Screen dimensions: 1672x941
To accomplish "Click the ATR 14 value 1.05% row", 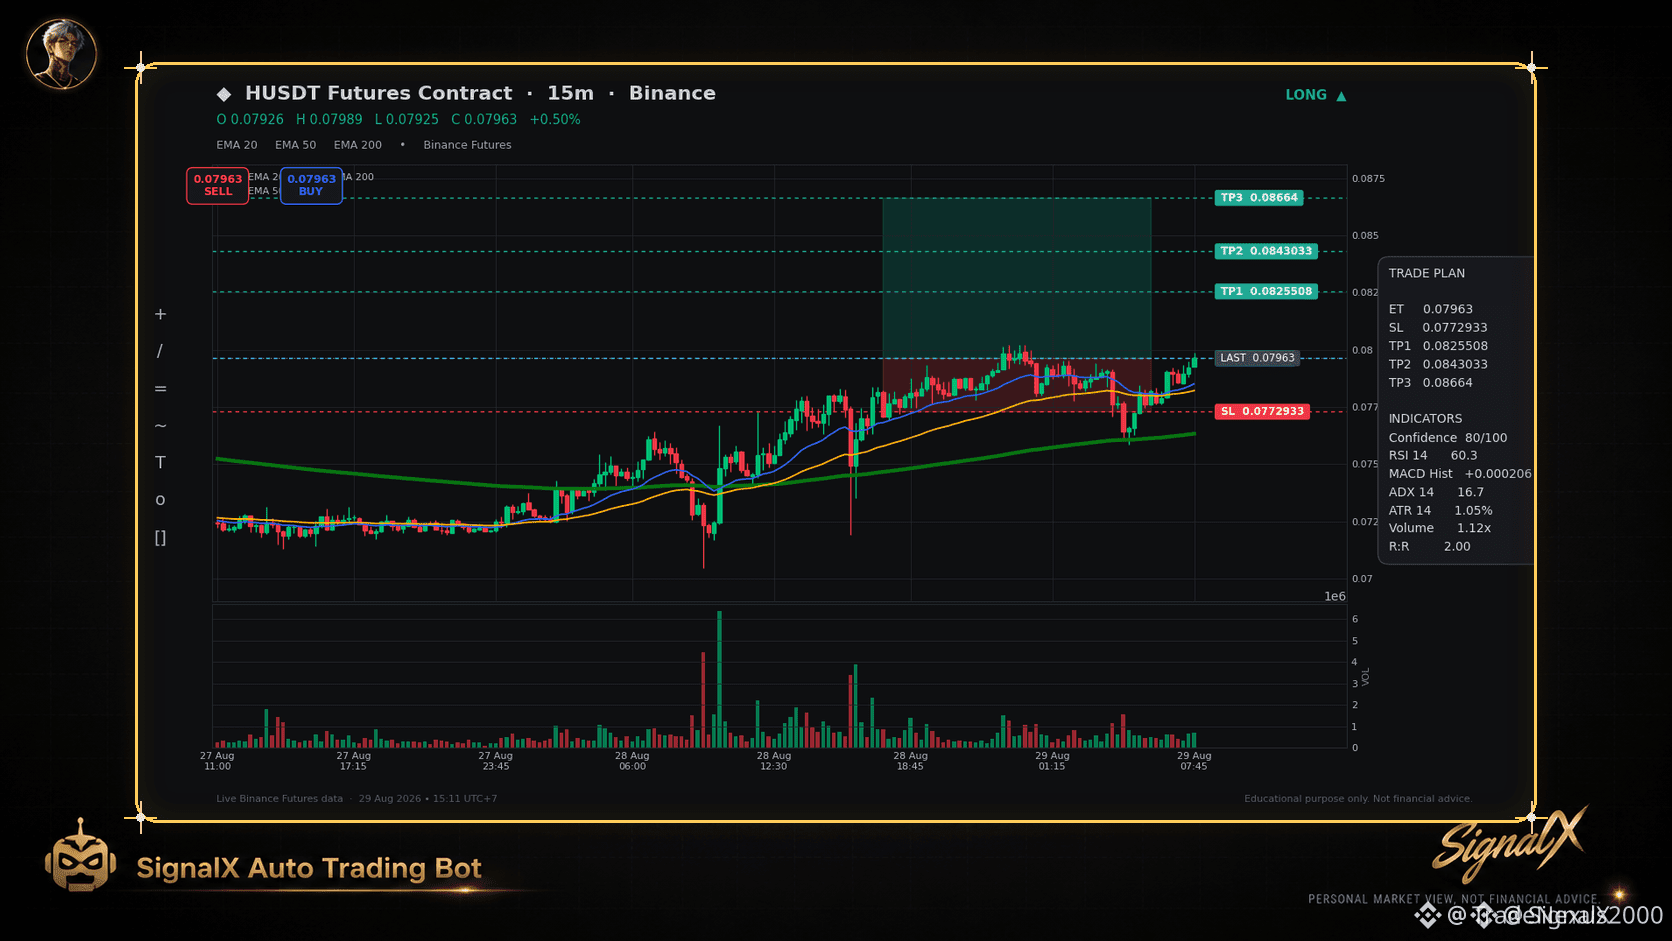I will pos(1440,510).
